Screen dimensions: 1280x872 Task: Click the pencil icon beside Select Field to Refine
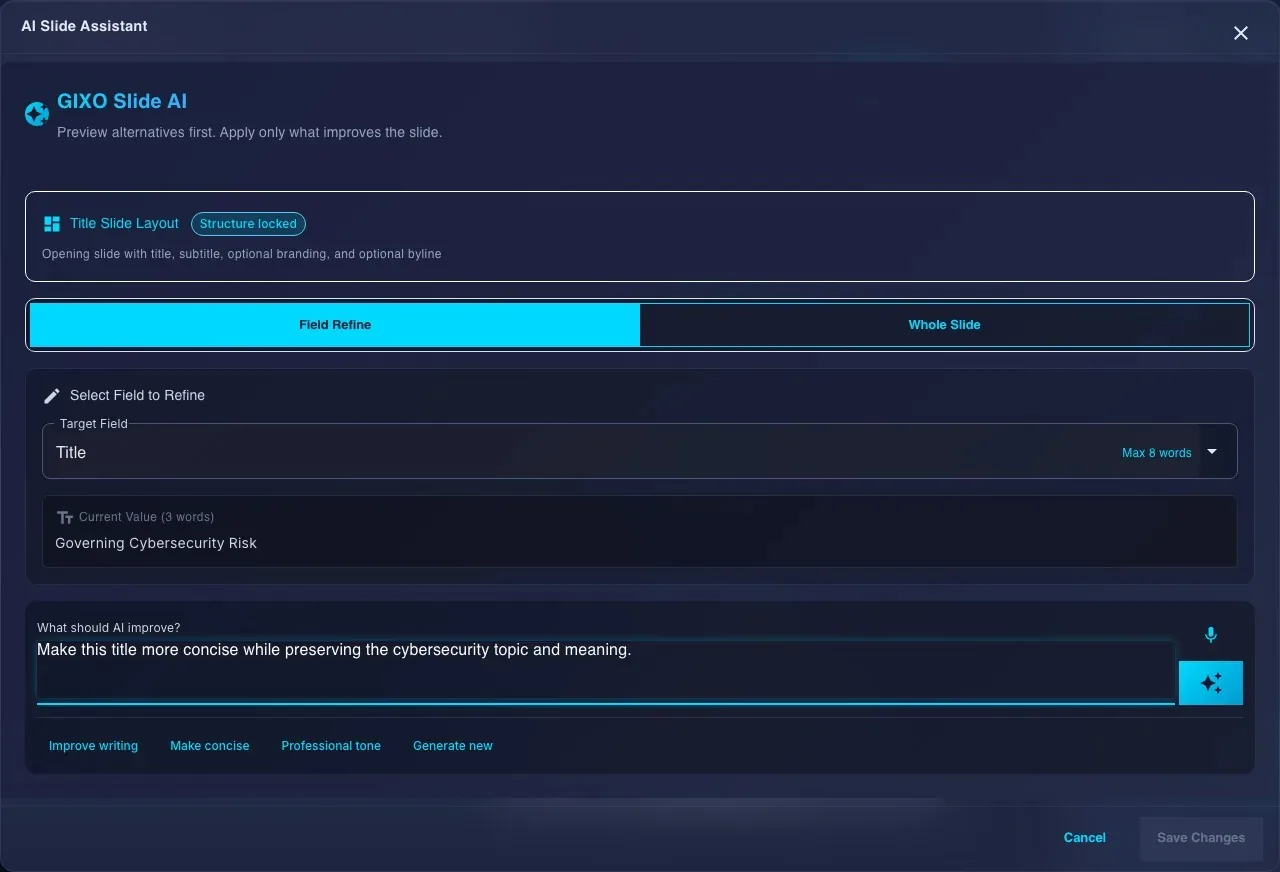click(53, 396)
